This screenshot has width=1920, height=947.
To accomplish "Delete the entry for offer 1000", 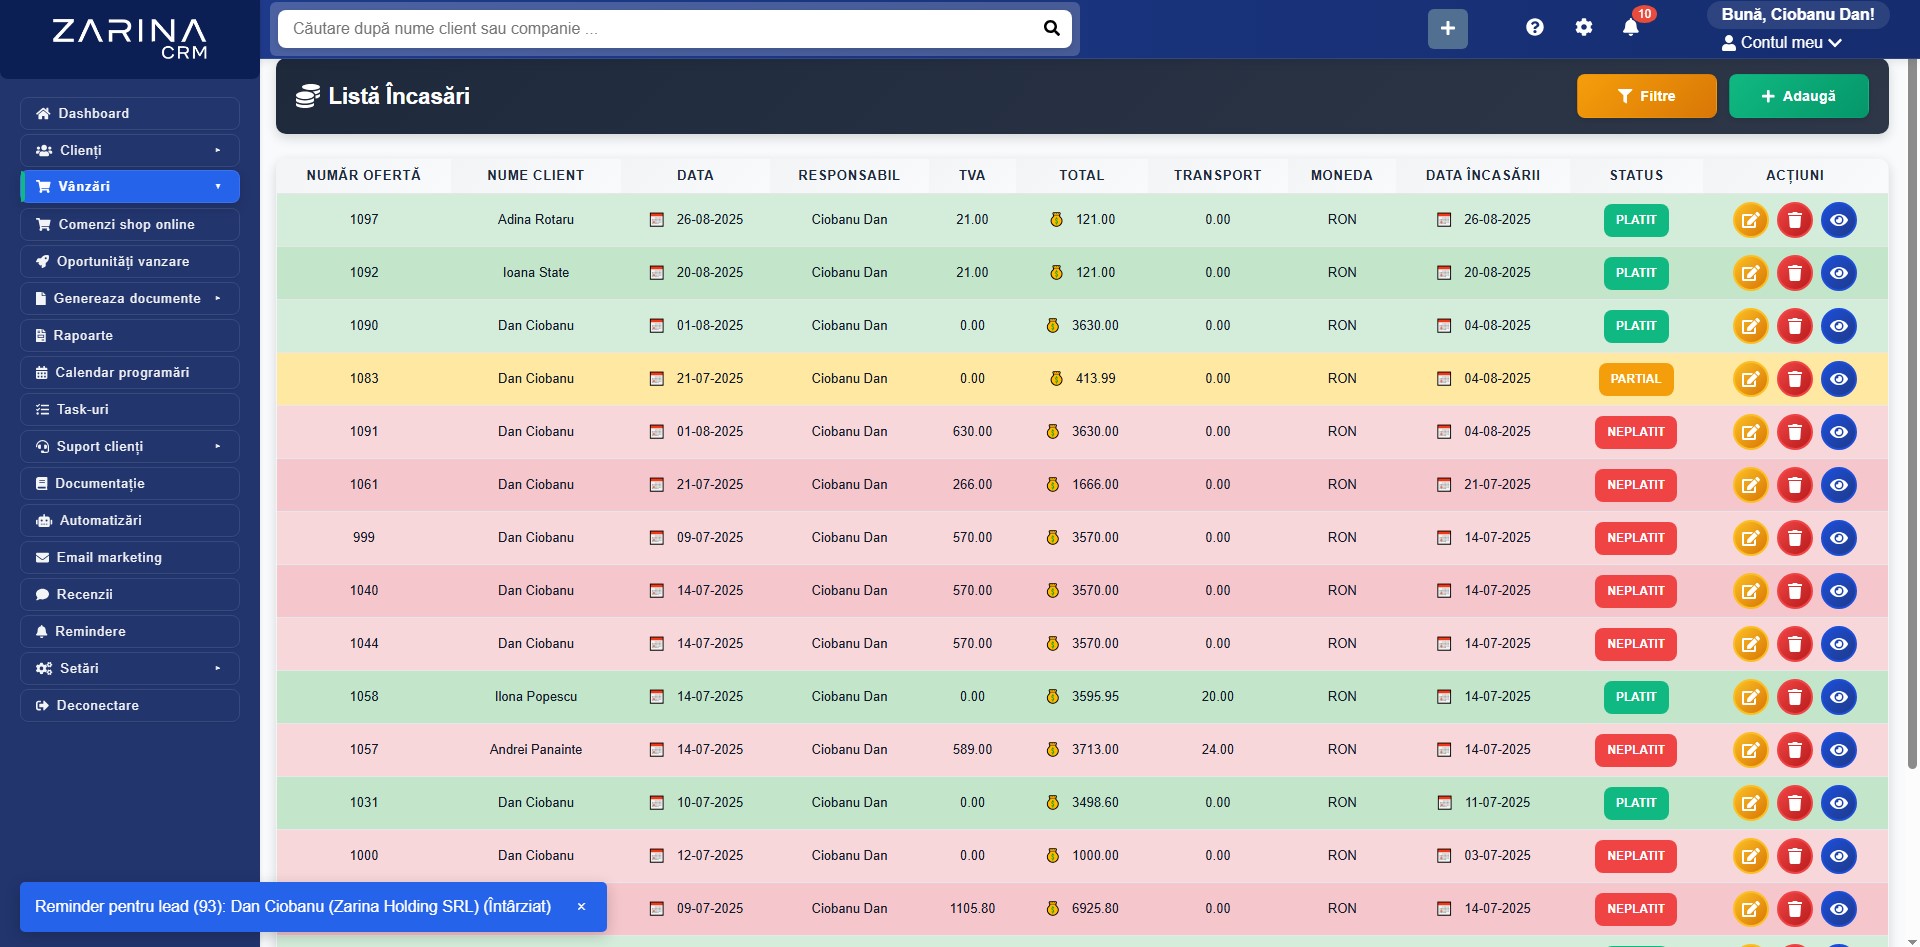I will pyautogui.click(x=1795, y=856).
